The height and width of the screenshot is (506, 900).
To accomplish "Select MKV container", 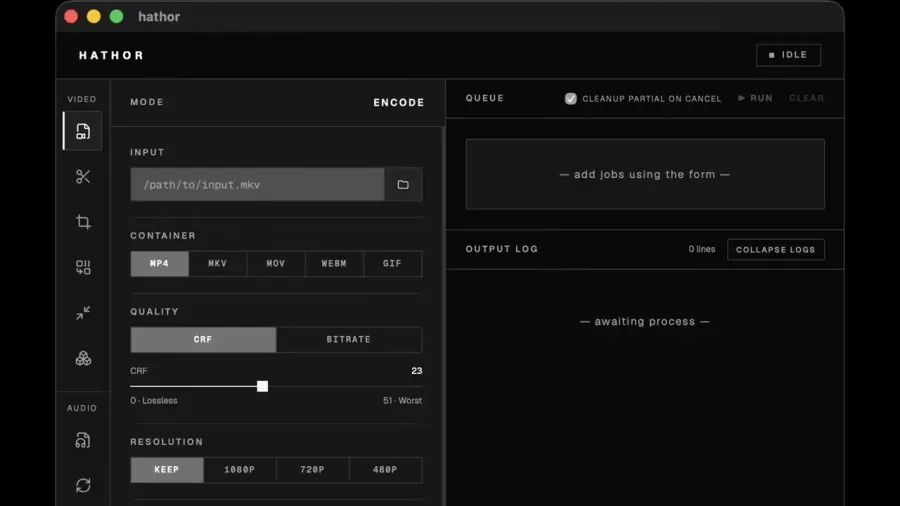I will 218,263.
